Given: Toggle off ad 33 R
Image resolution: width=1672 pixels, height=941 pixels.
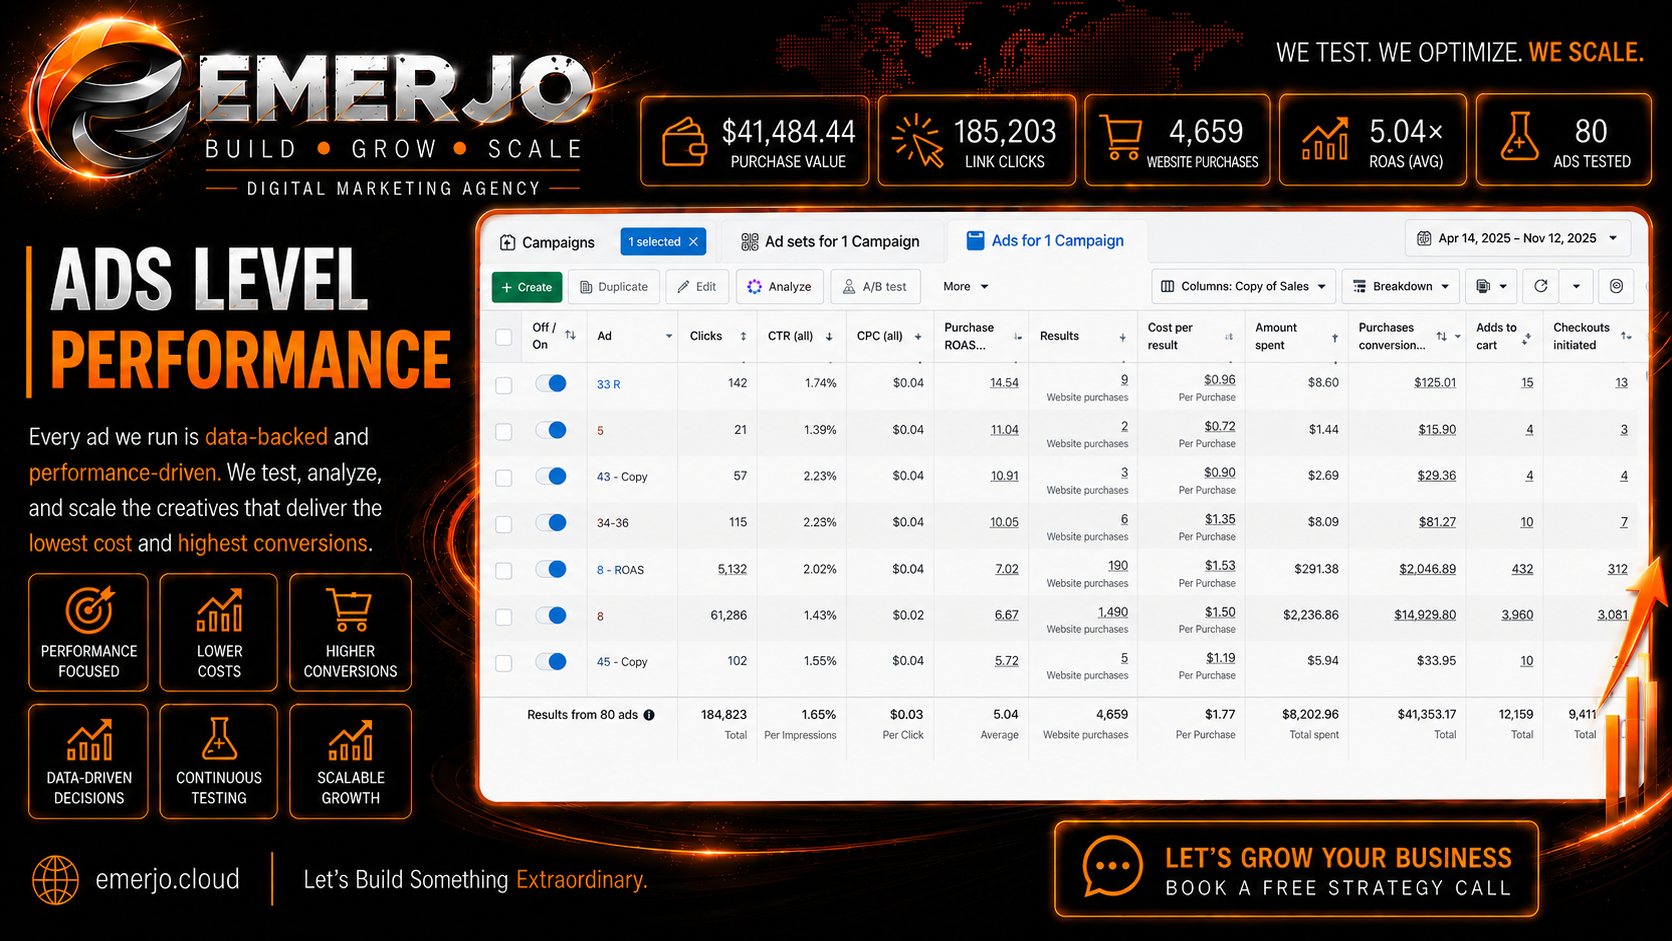Looking at the screenshot, I should pyautogui.click(x=551, y=383).
